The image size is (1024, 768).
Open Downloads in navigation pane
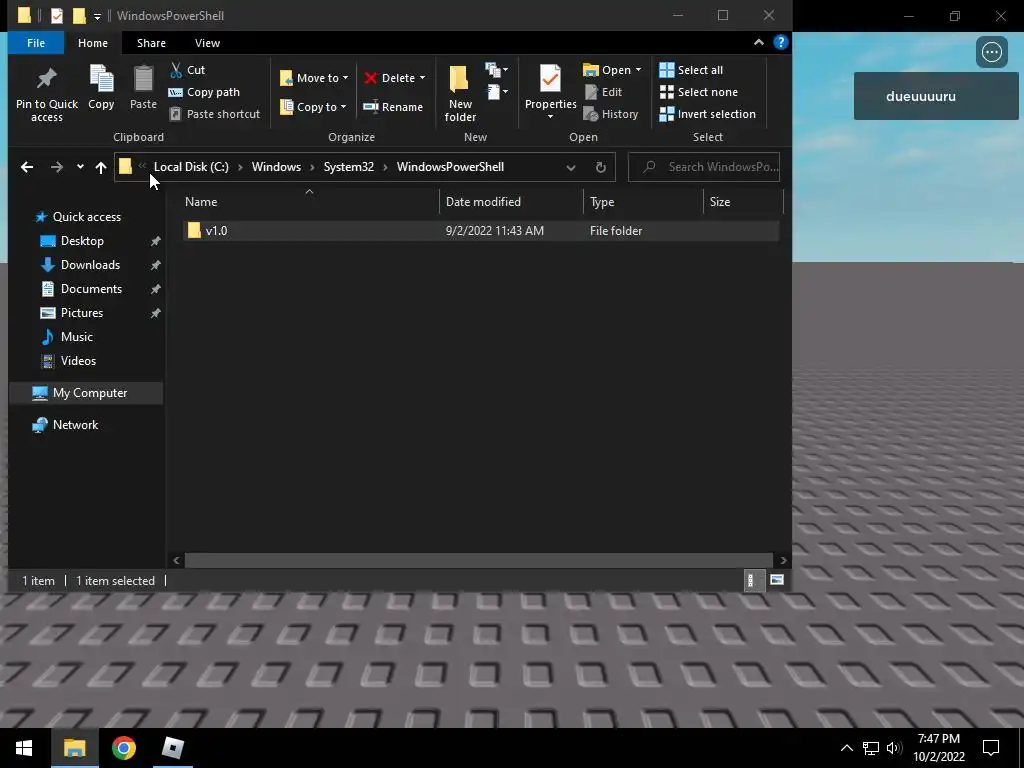[x=89, y=265]
